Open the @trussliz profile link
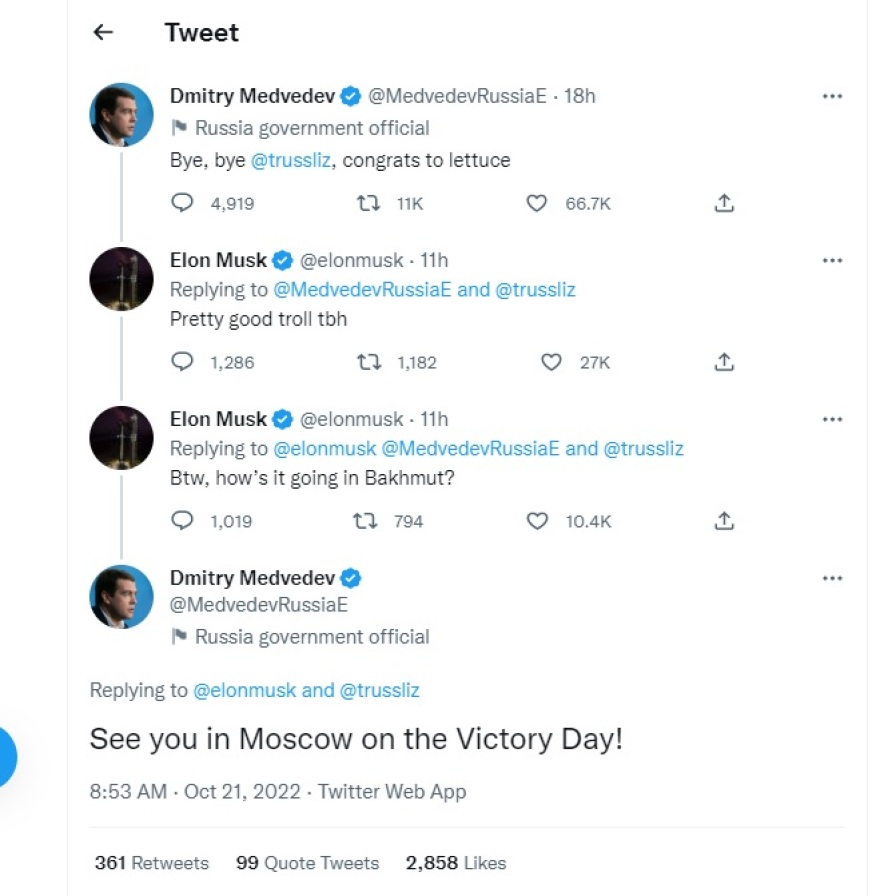 point(293,159)
